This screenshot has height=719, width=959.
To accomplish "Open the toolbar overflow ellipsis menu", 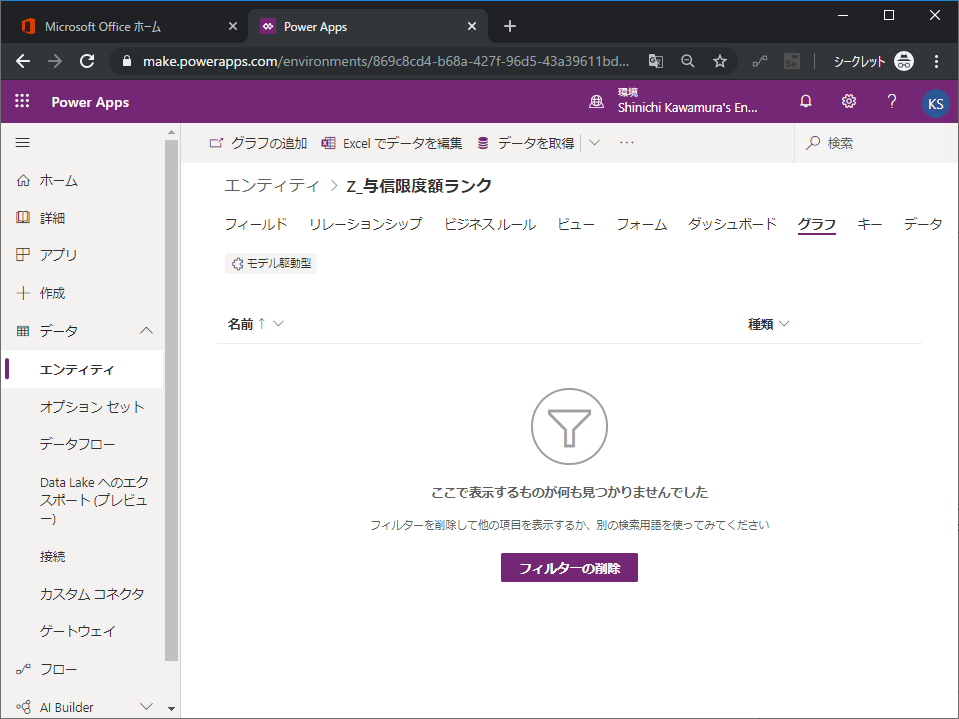I will (x=627, y=143).
